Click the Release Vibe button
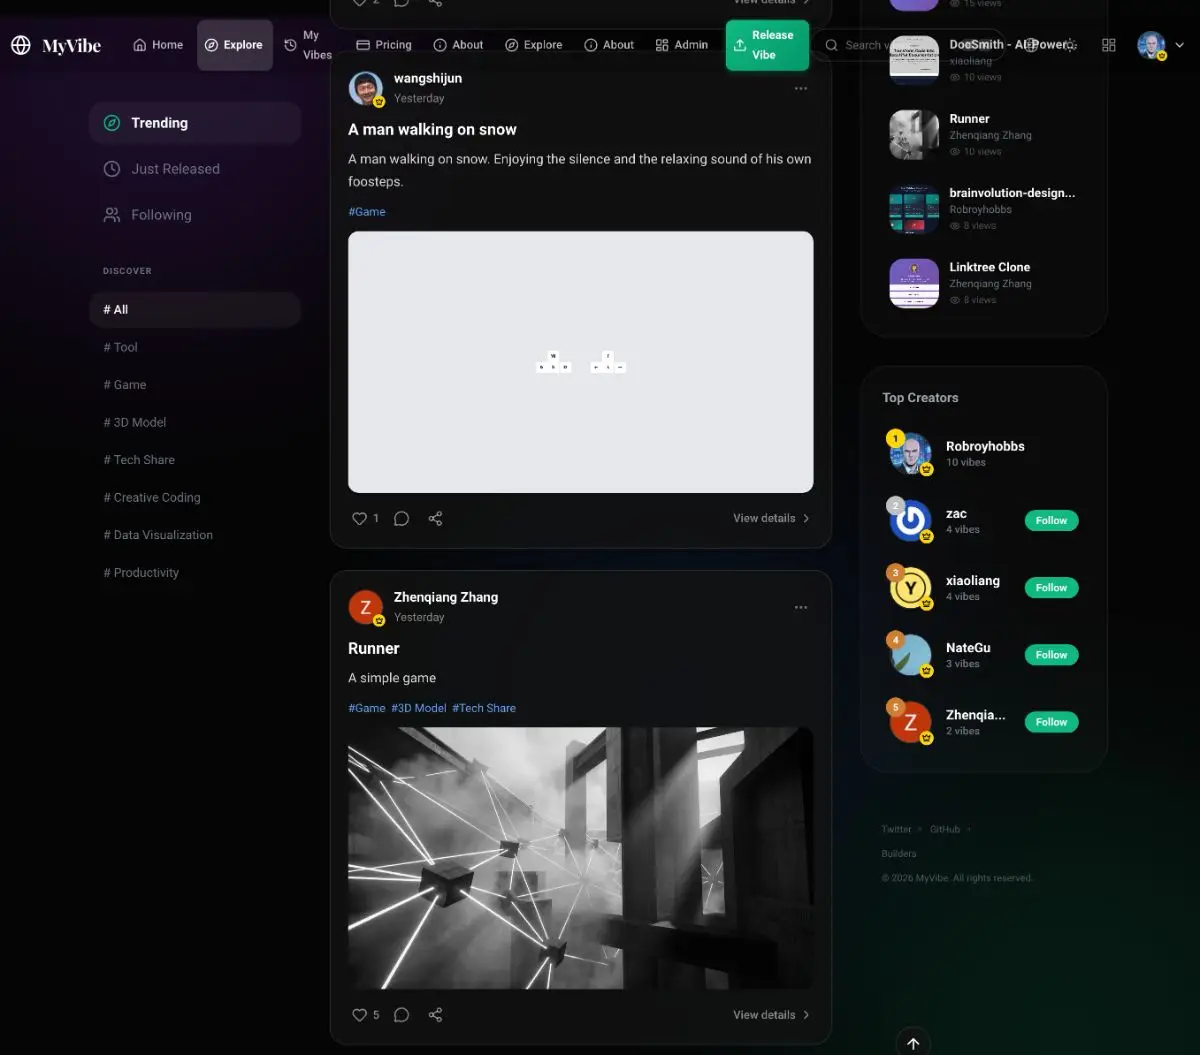This screenshot has height=1055, width=1200. pyautogui.click(x=767, y=45)
